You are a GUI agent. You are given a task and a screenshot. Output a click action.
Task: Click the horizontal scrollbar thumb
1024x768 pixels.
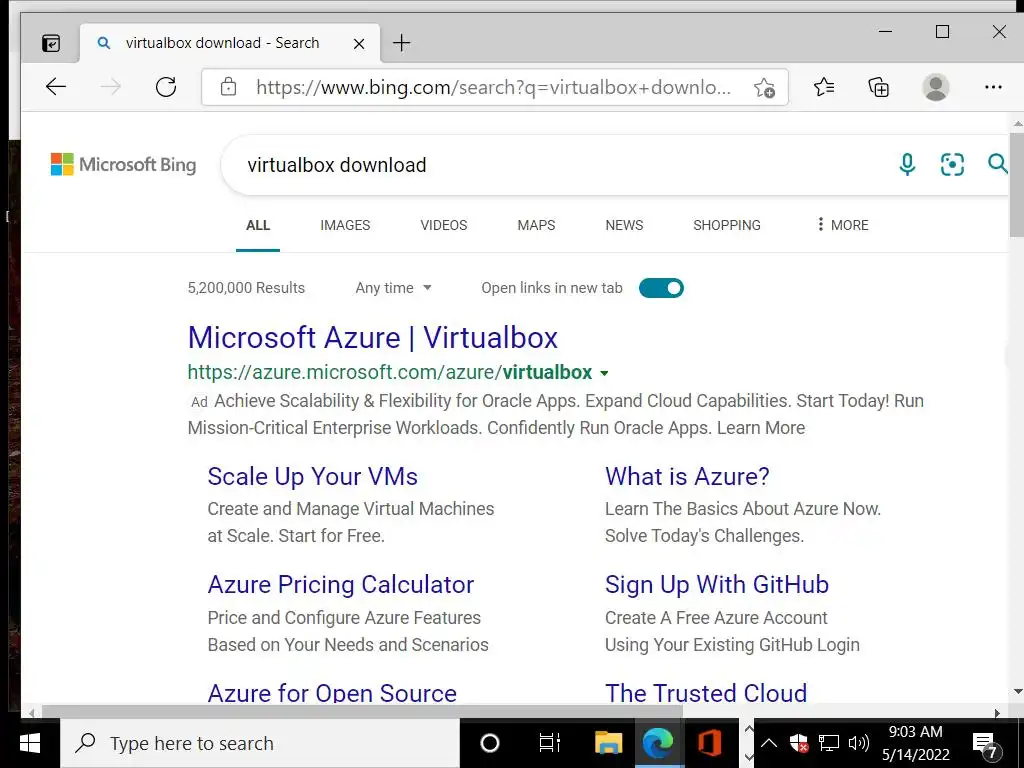point(362,712)
